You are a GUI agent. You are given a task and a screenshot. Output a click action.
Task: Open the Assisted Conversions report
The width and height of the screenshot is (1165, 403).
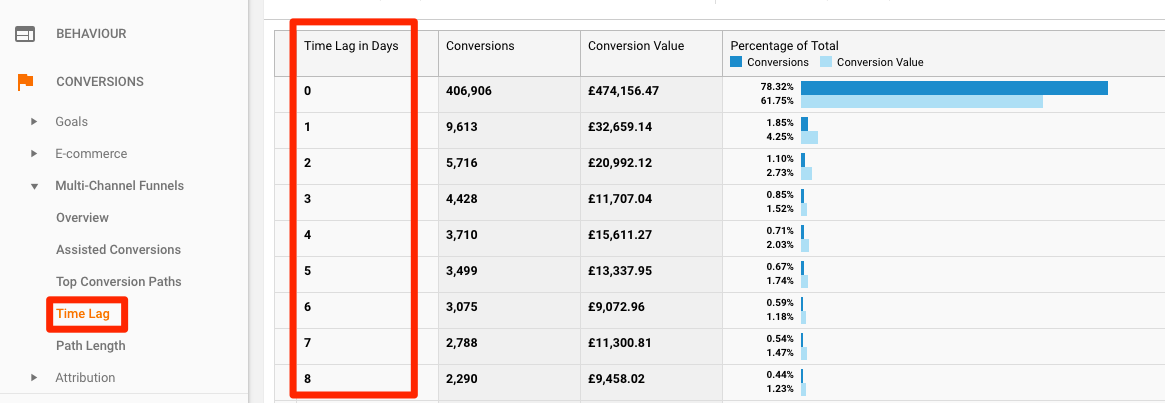118,250
